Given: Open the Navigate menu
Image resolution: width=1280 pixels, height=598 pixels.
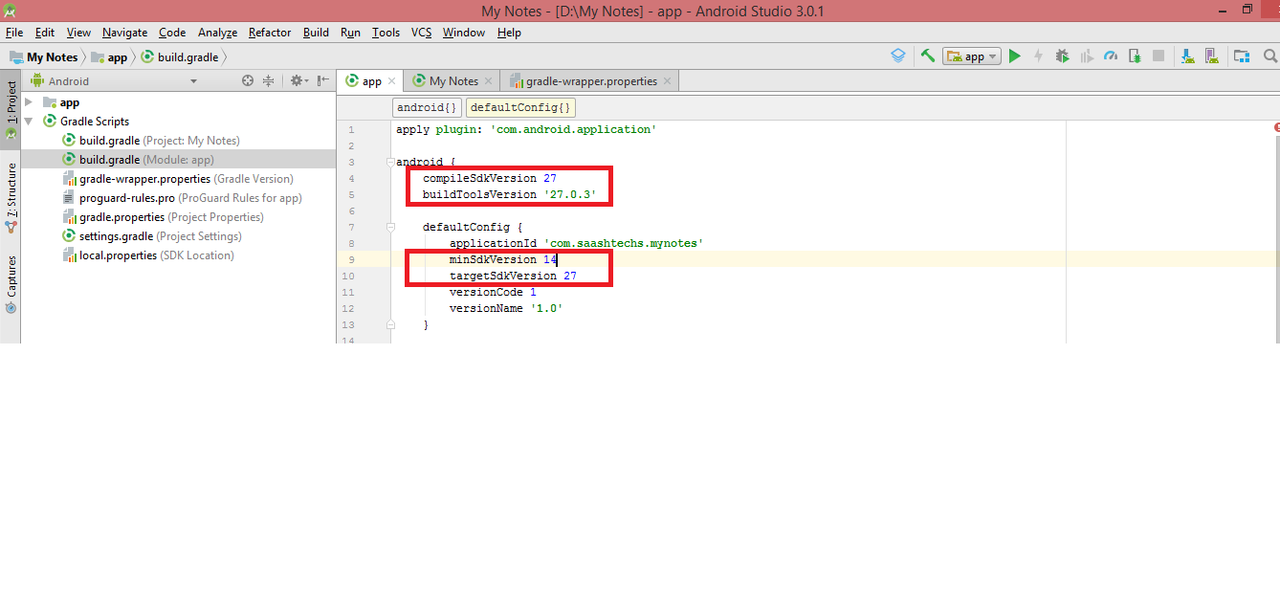Looking at the screenshot, I should (124, 32).
